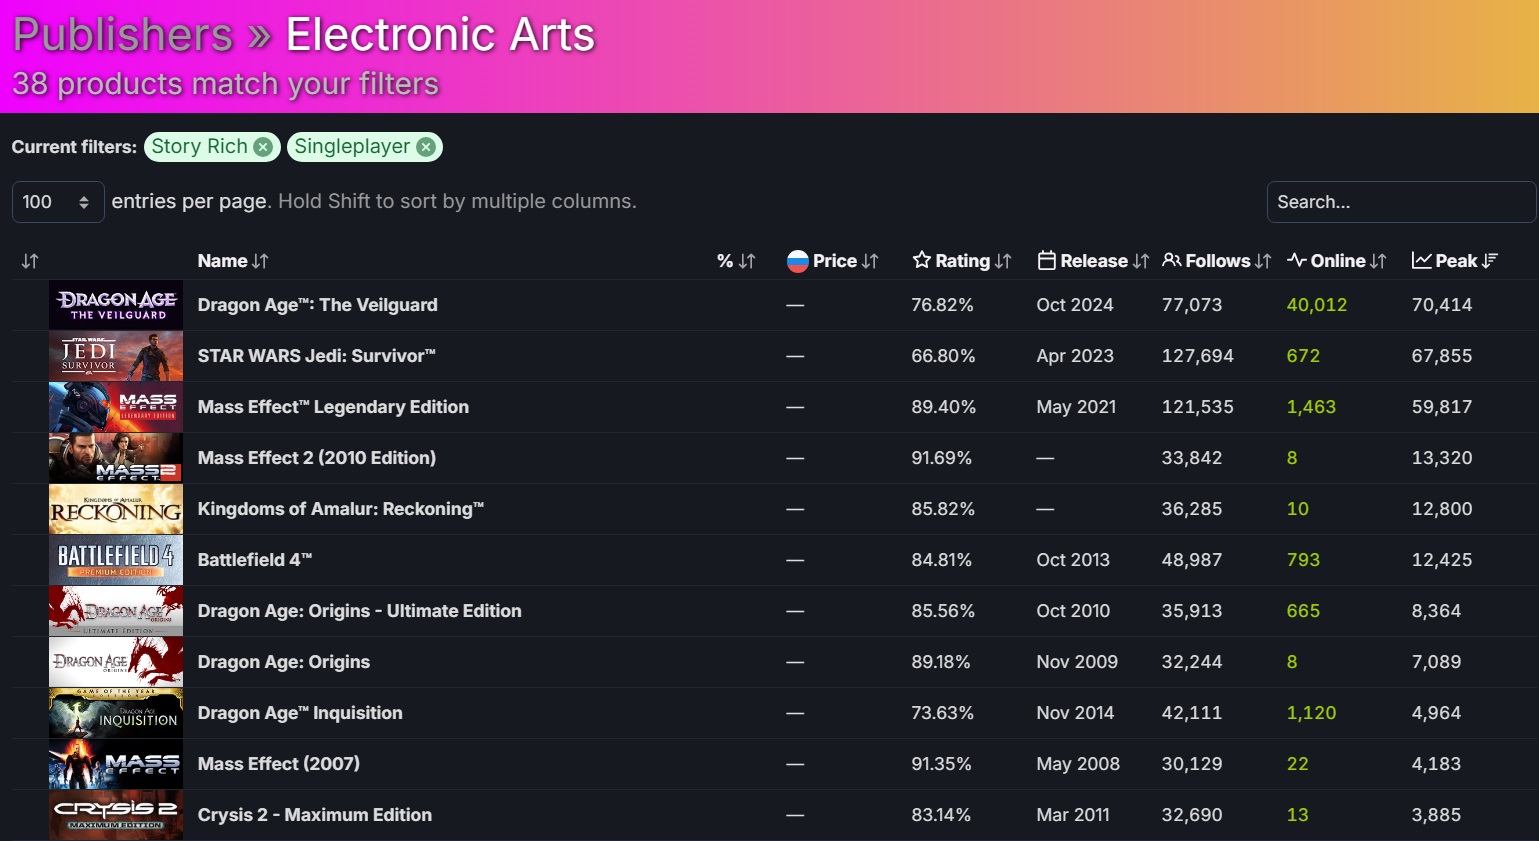The width and height of the screenshot is (1539, 841).
Task: Click Mass Effect Legendary Edition thumbnail
Action: (x=116, y=407)
